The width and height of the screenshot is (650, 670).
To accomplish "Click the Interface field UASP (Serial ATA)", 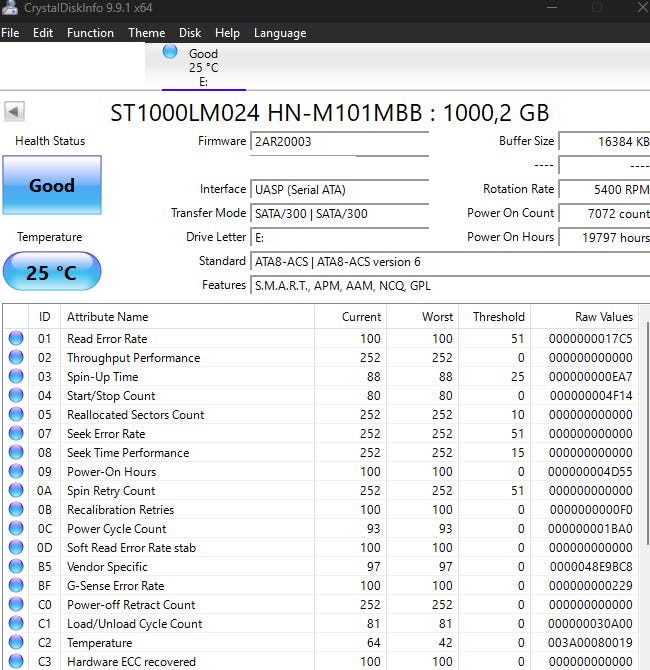I will (339, 189).
